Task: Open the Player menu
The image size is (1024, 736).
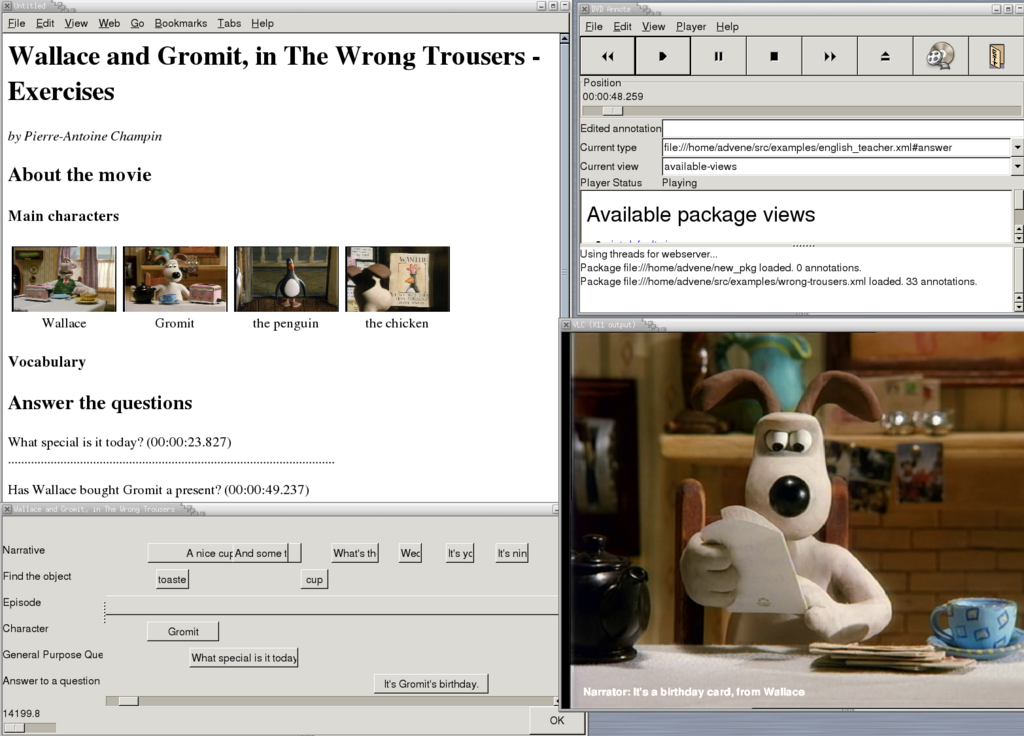Action: click(x=690, y=26)
